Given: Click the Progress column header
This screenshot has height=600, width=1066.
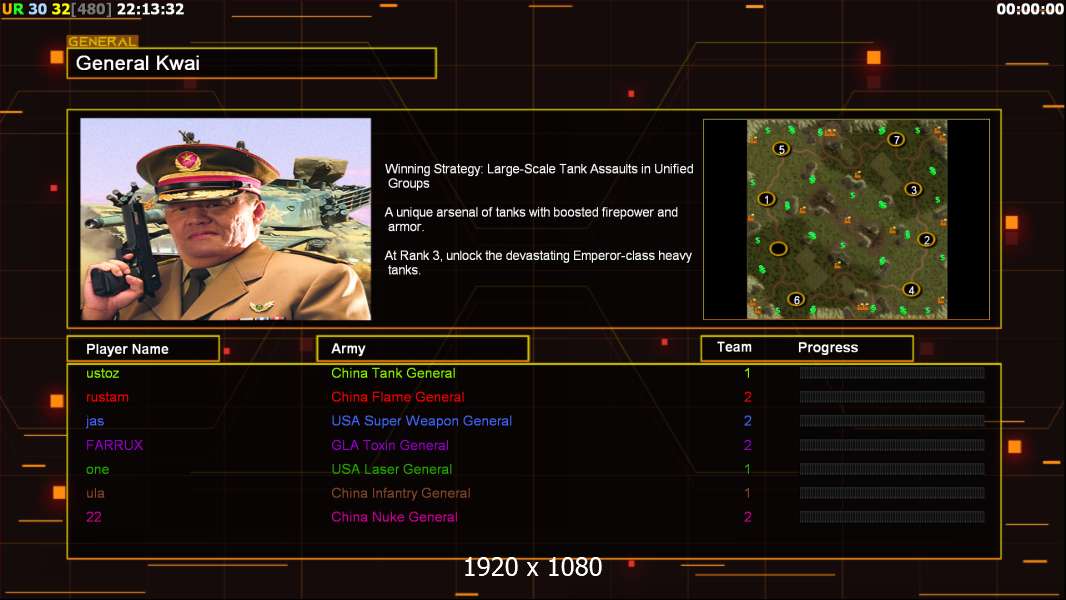Looking at the screenshot, I should 828,347.
